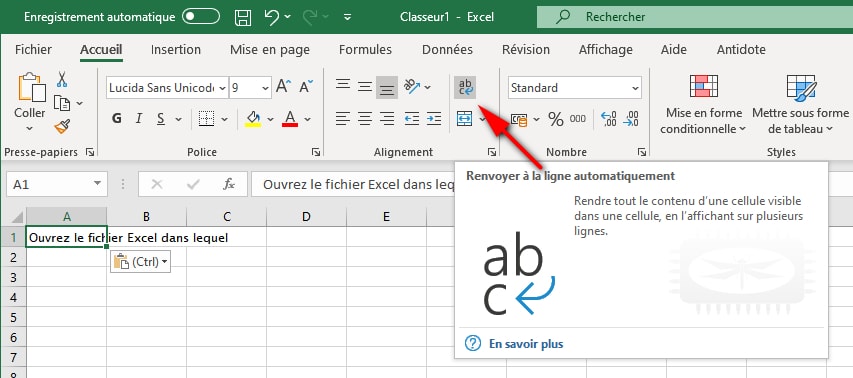Click the italic I icon
Image resolution: width=853 pixels, height=378 pixels.
(139, 119)
